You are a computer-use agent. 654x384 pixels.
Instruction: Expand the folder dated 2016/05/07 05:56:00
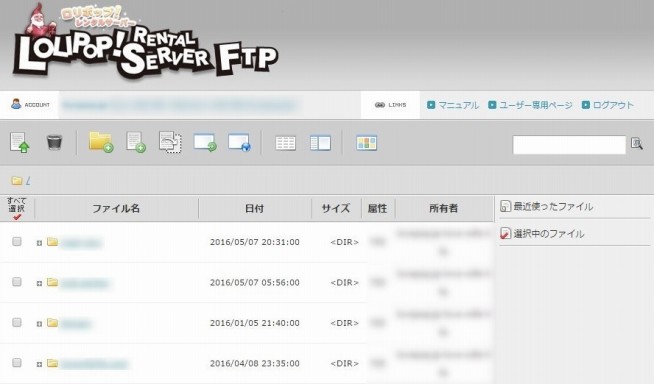coord(39,283)
